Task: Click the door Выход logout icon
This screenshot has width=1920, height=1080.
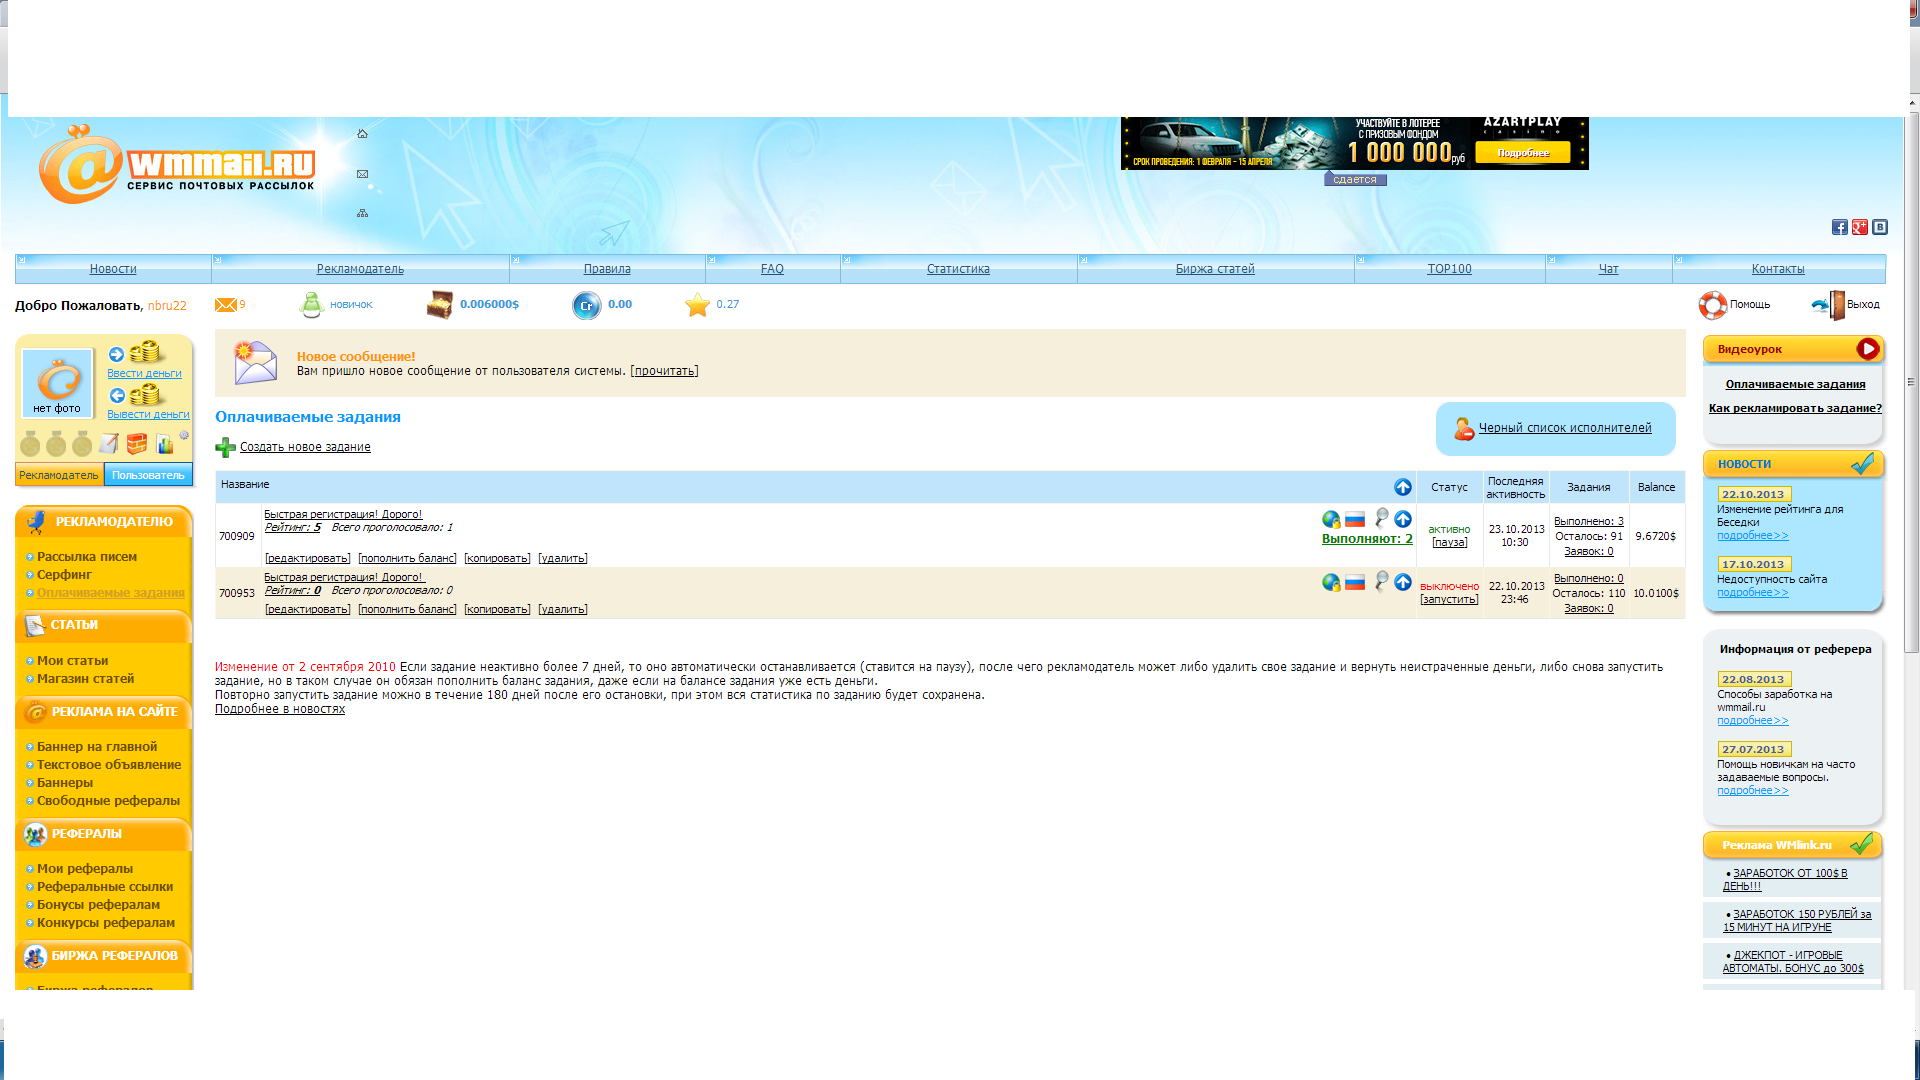Action: click(1830, 305)
